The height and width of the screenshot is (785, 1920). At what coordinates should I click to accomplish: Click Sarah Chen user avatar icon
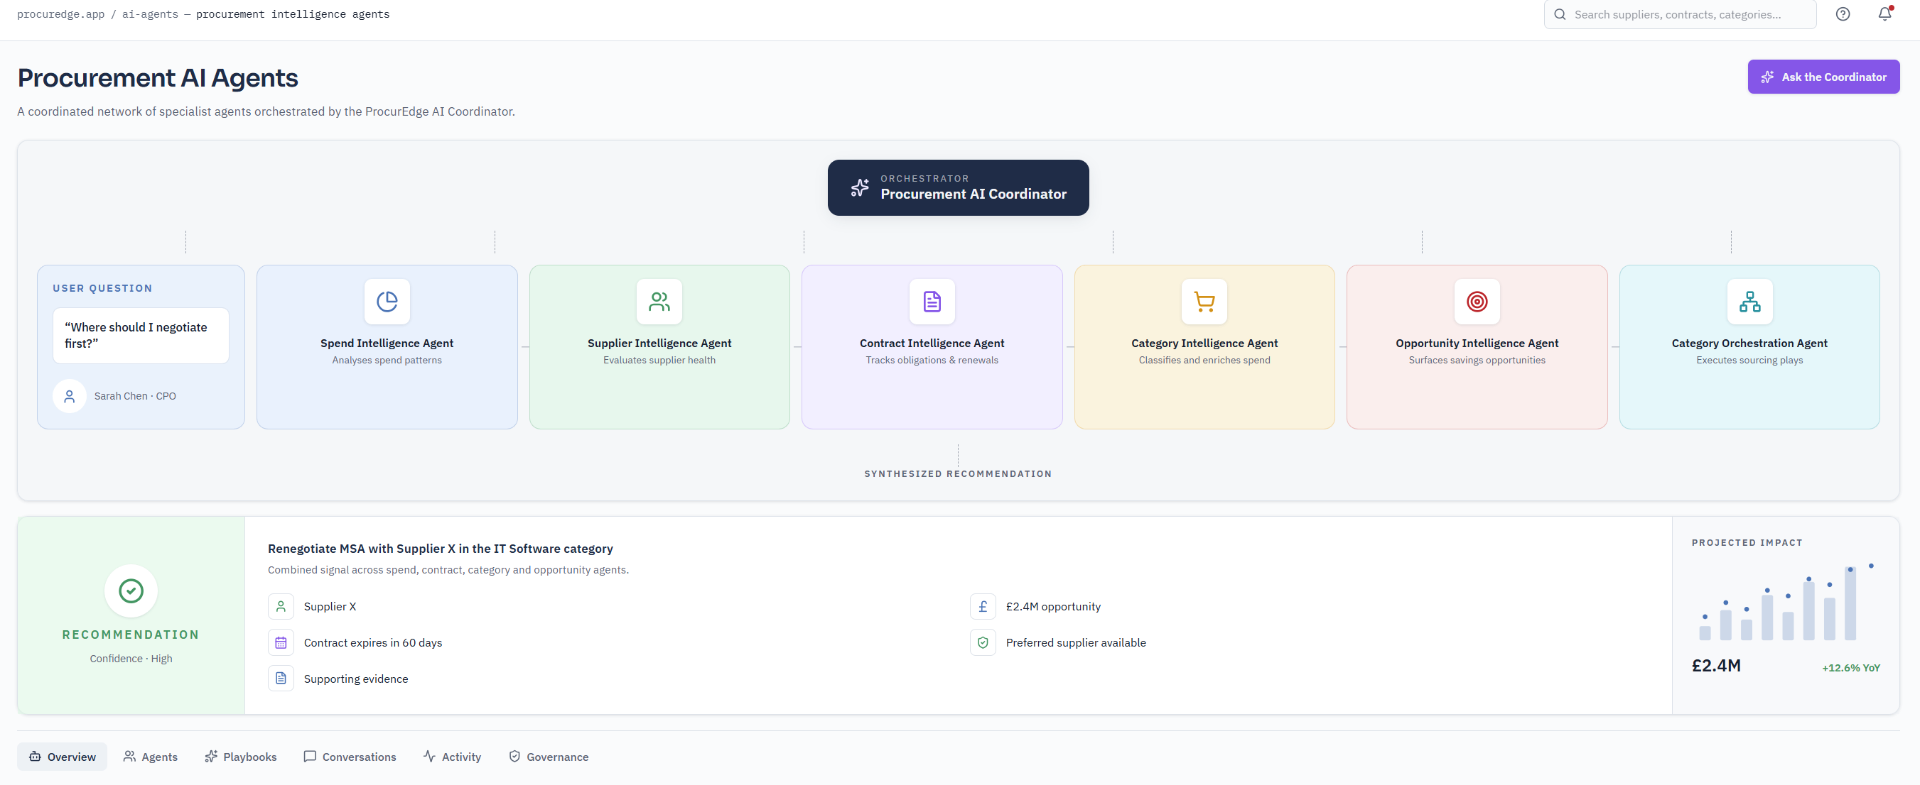[x=69, y=396]
